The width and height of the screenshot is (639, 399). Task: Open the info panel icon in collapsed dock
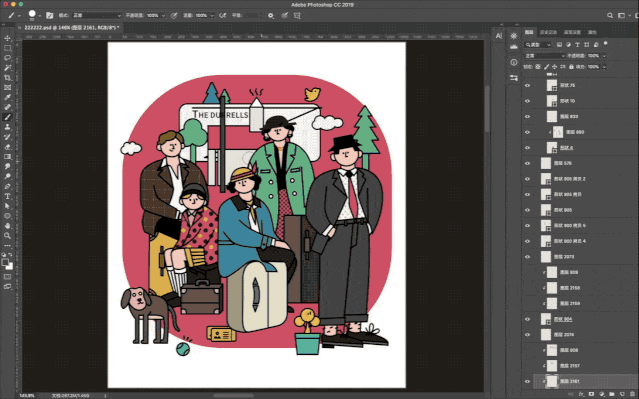(513, 62)
